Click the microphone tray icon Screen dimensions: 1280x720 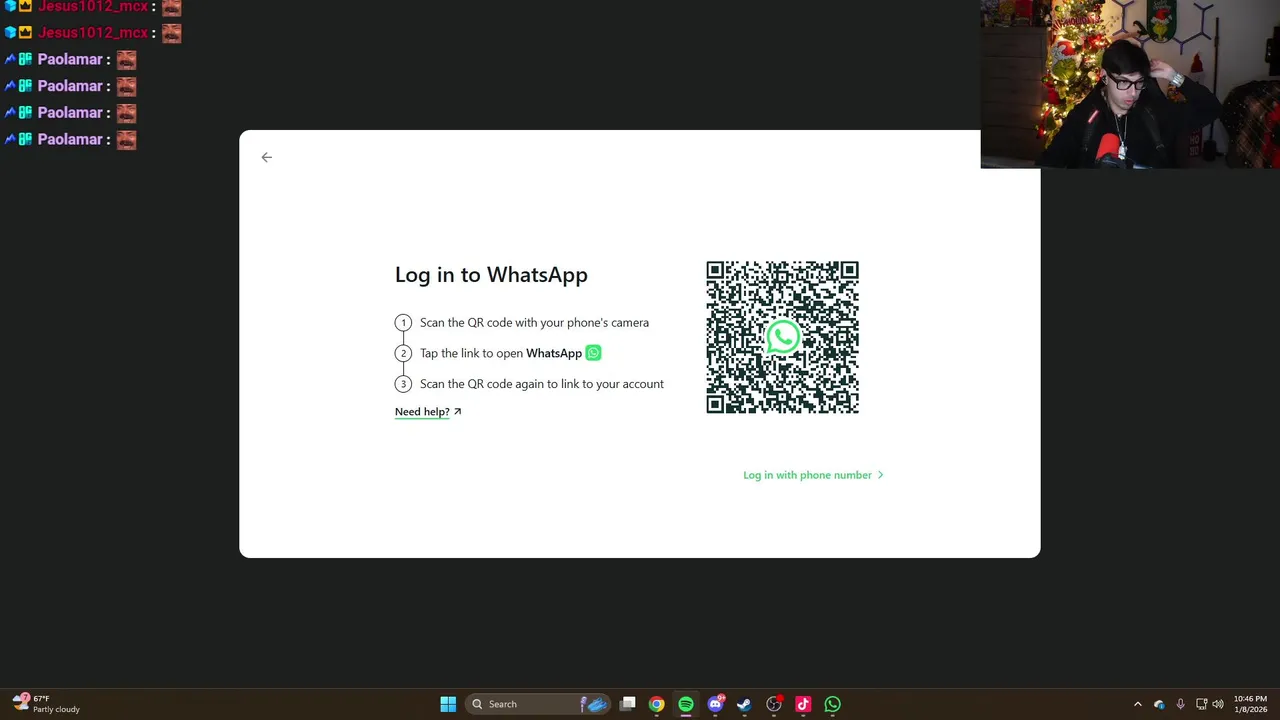(1180, 704)
